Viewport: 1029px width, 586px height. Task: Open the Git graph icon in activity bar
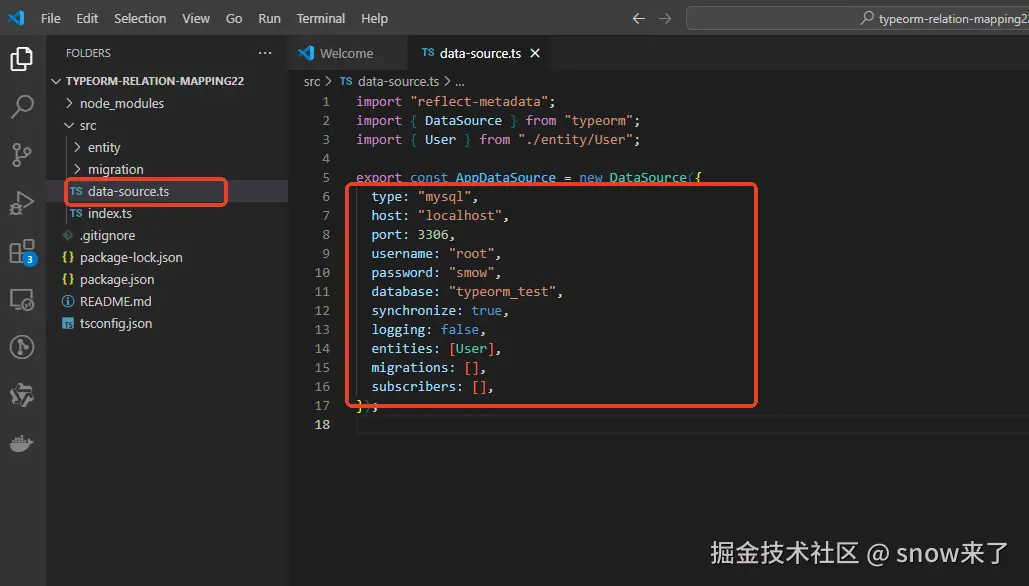pos(22,347)
